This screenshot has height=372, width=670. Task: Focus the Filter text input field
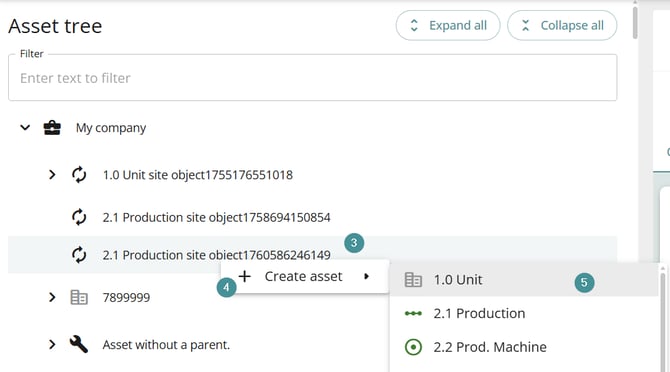[312, 78]
